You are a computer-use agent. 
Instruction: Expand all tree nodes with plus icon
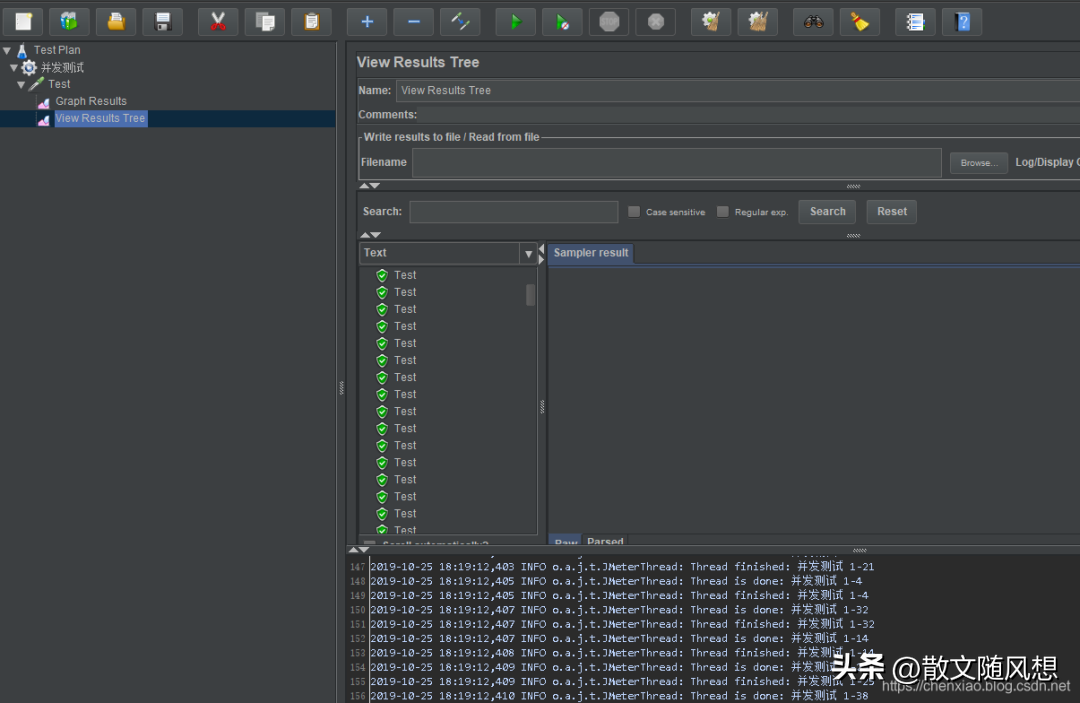coord(367,22)
